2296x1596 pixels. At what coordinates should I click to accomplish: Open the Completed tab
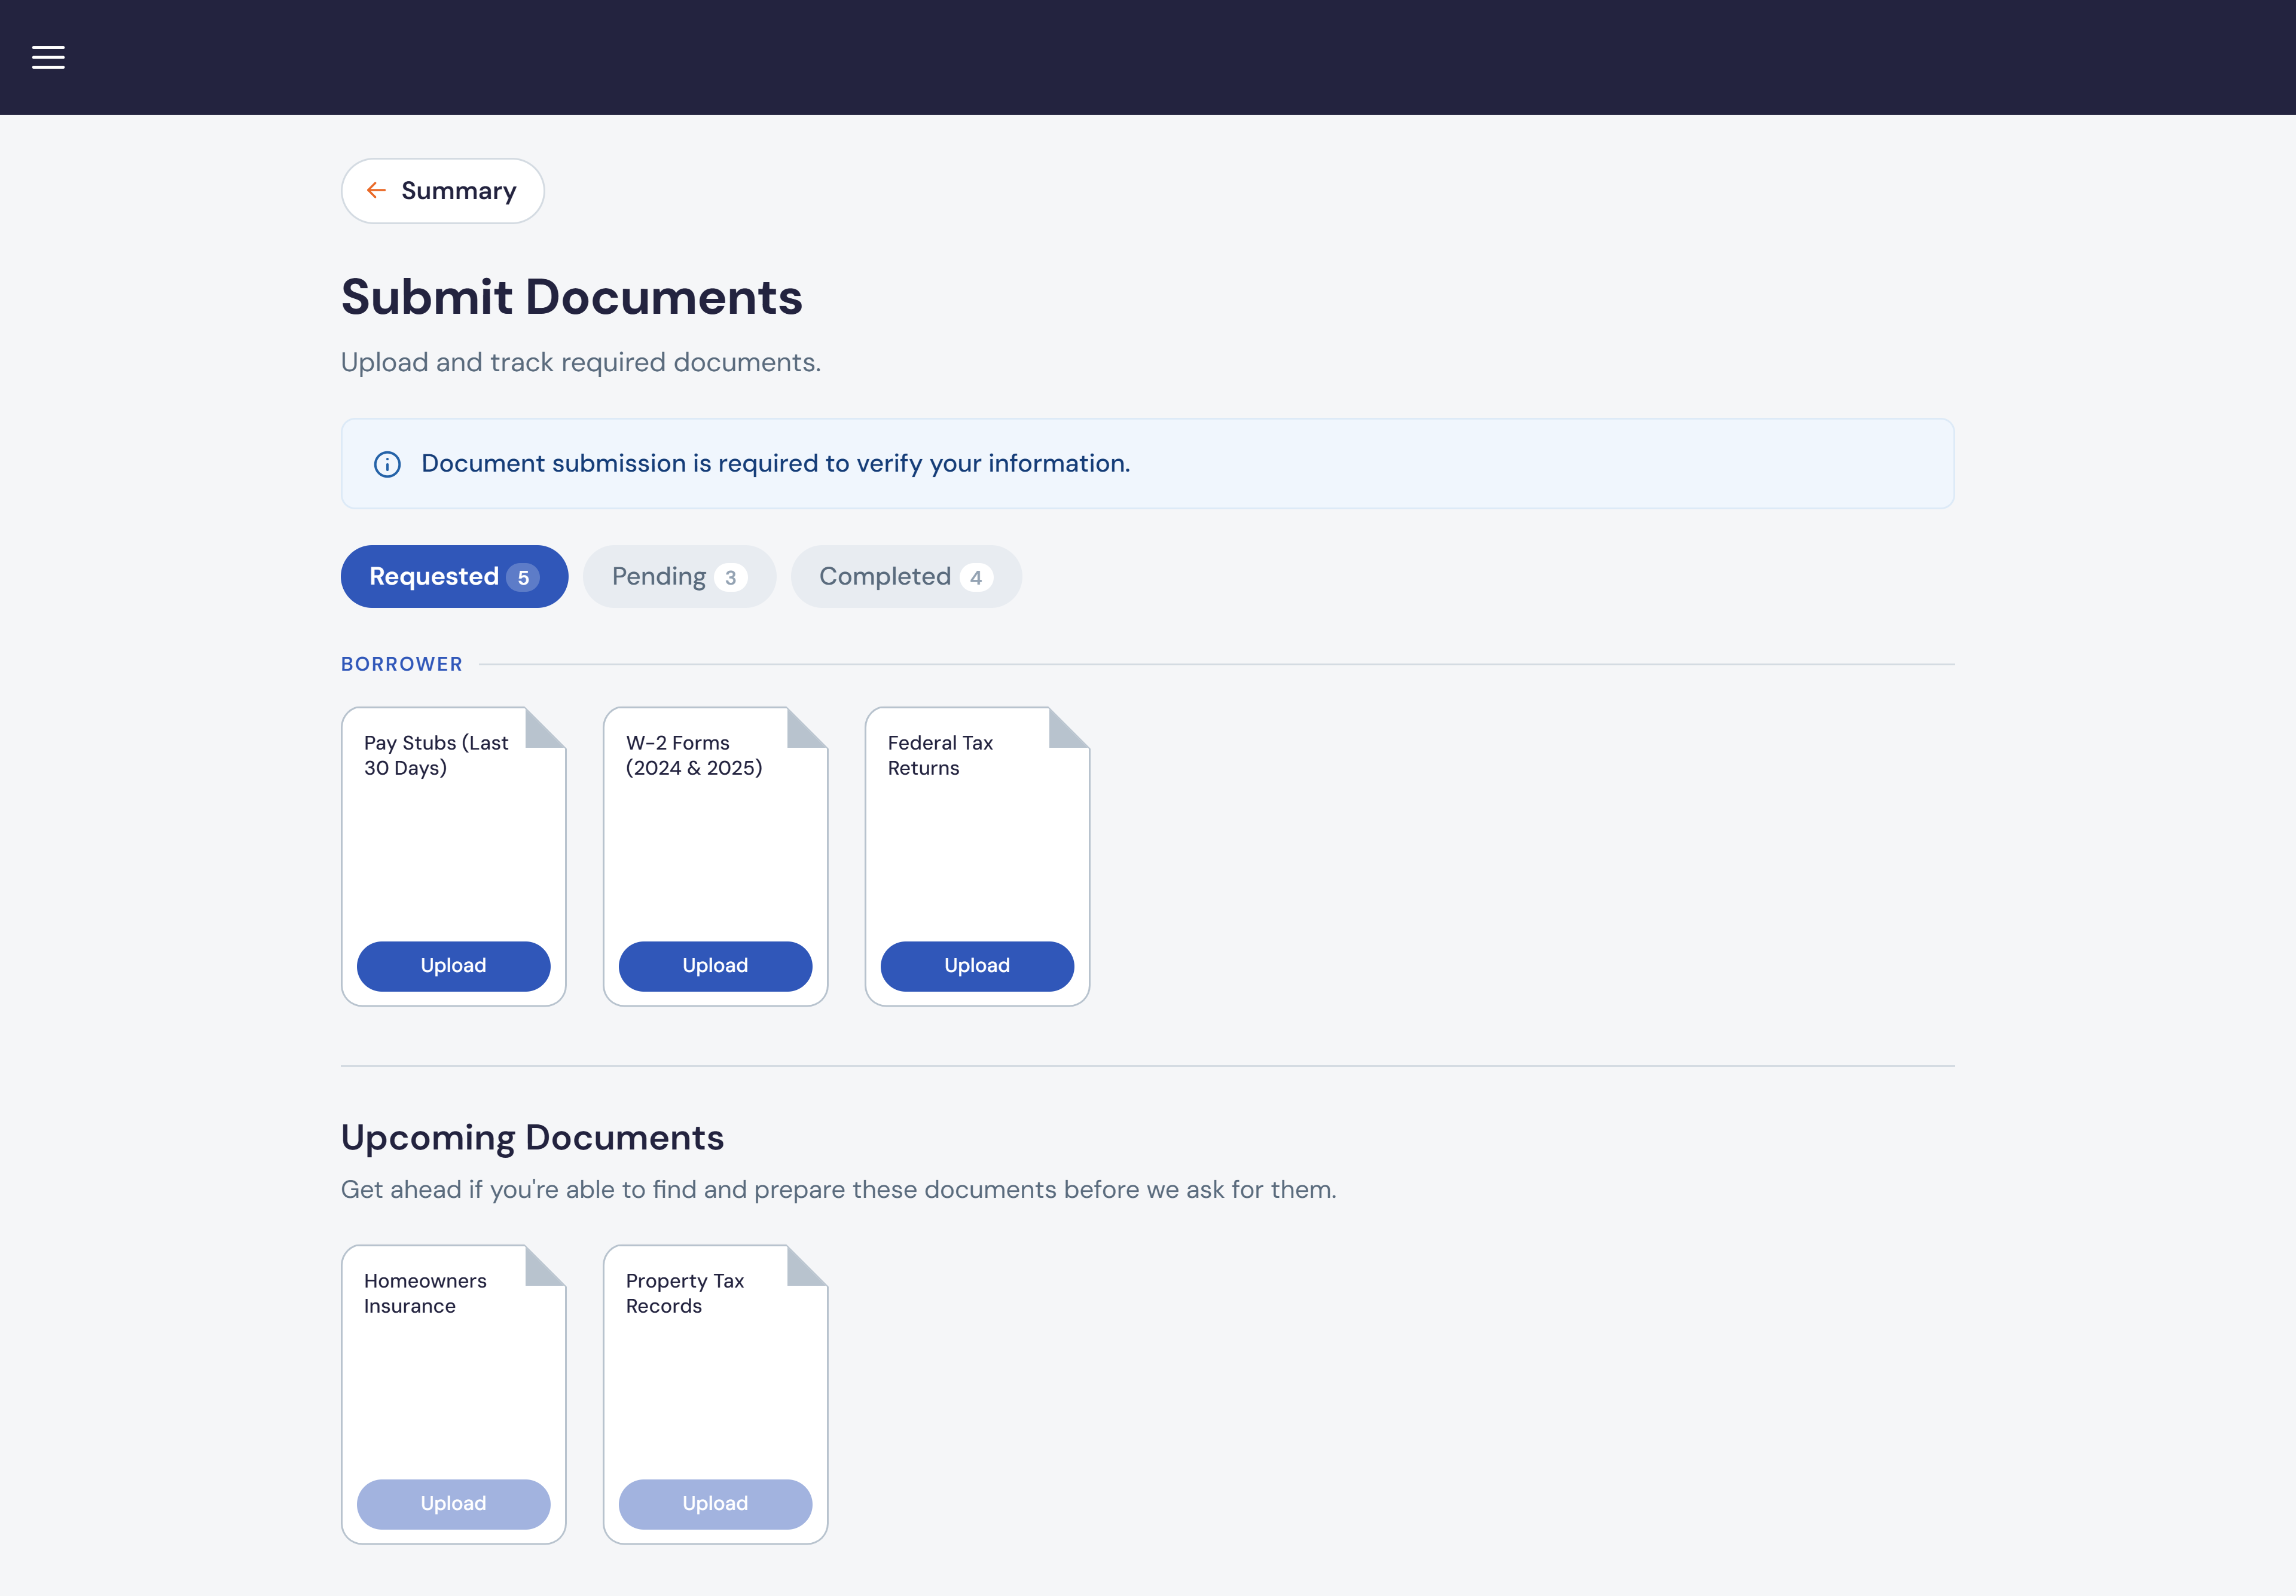(906, 576)
